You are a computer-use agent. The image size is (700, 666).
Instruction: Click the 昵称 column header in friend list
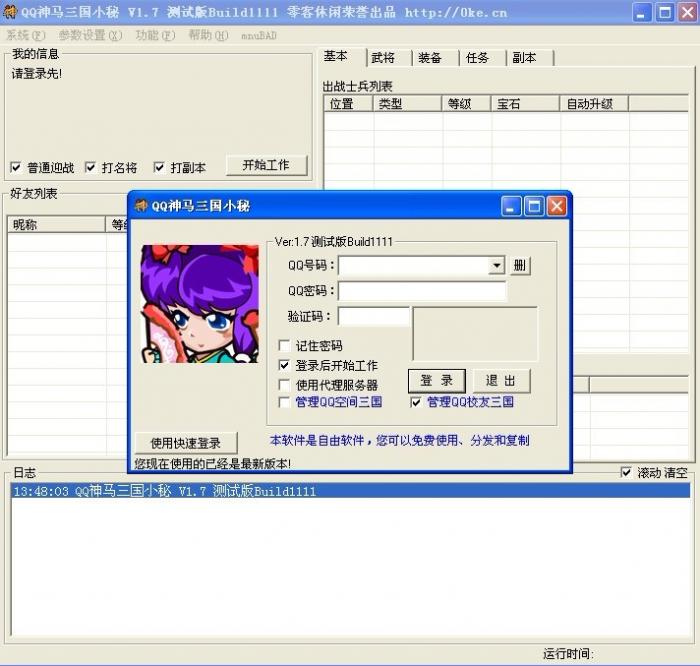[56, 225]
